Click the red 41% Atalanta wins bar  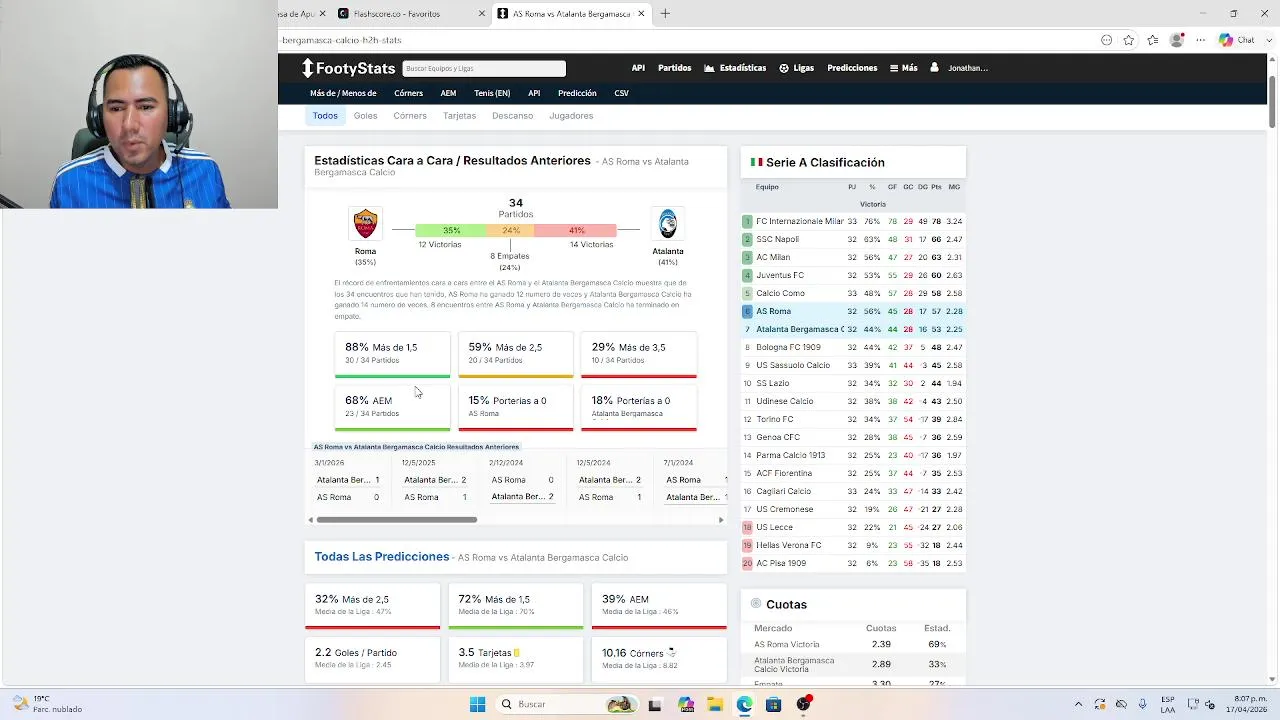click(x=576, y=230)
